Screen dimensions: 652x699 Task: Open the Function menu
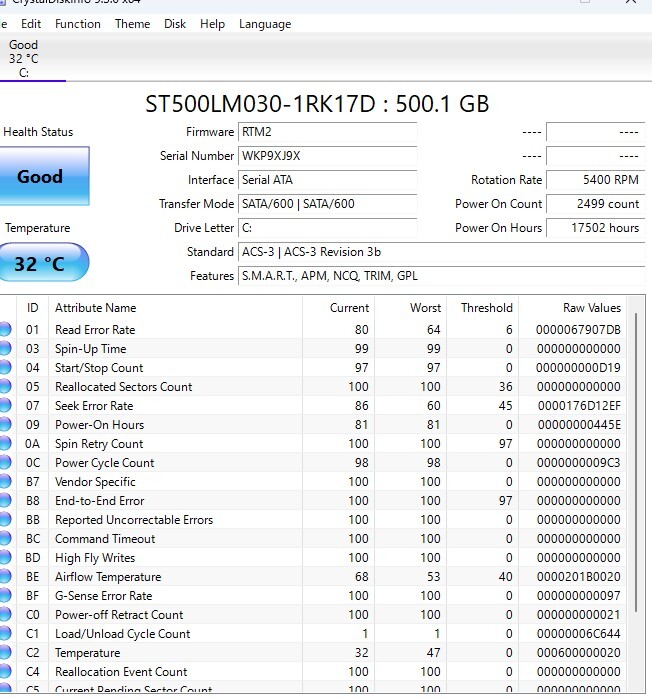78,24
